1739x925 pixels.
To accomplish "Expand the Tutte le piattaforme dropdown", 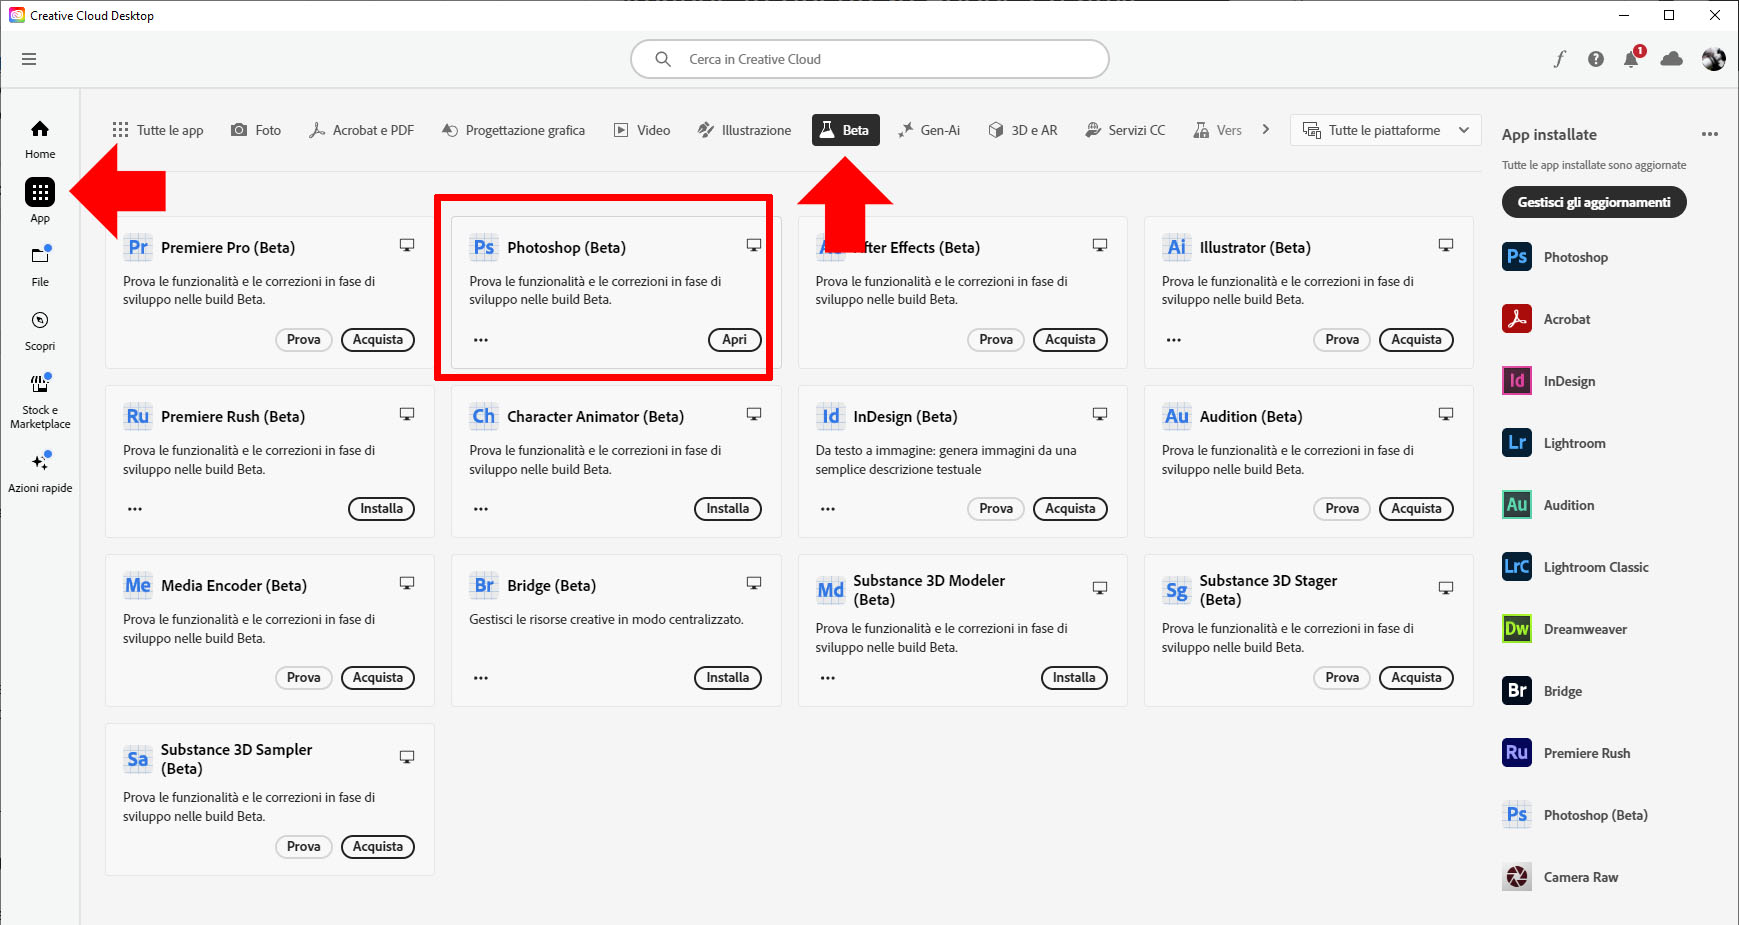I will pos(1385,130).
